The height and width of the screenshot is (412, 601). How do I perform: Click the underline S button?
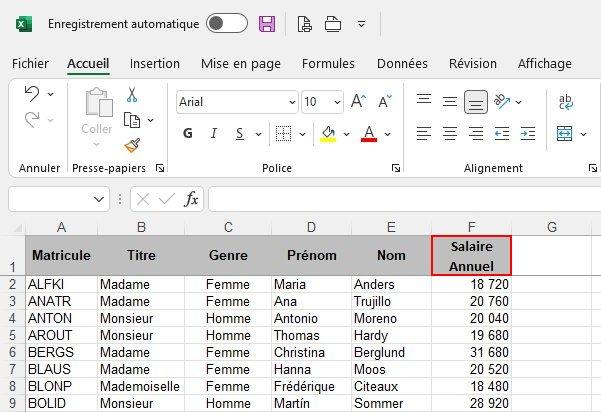(x=239, y=134)
